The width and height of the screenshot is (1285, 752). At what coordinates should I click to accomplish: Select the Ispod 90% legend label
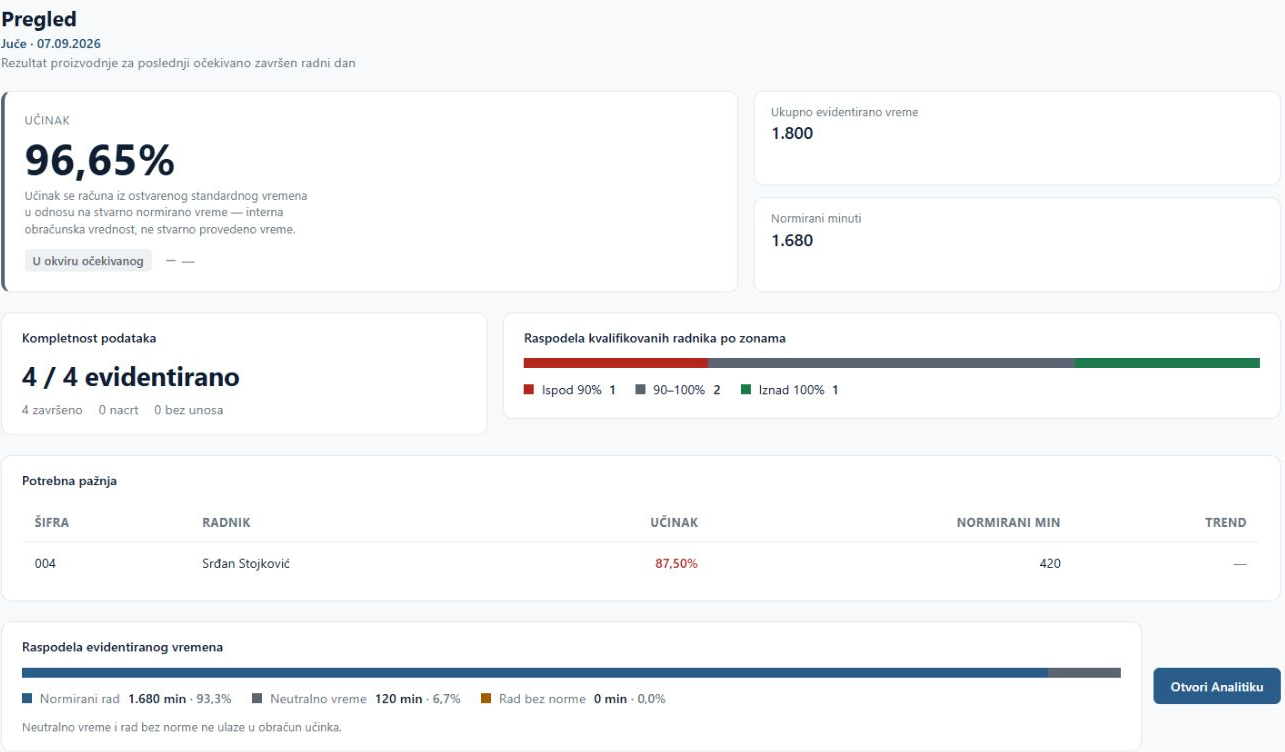tap(572, 390)
